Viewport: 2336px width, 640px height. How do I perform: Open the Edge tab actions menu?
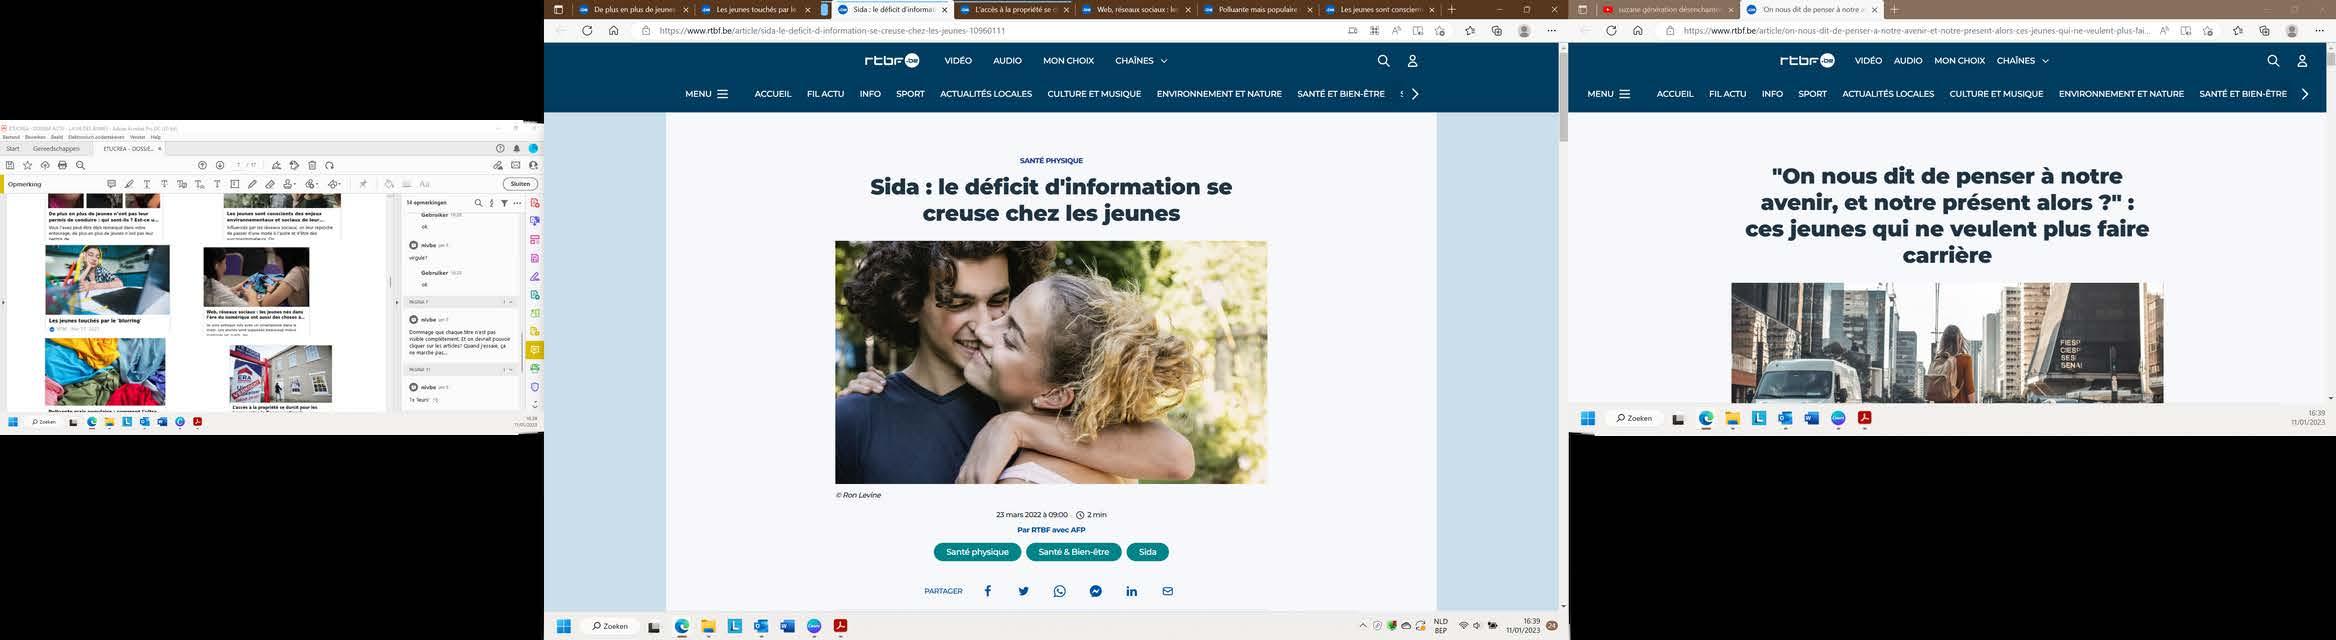pos(558,9)
